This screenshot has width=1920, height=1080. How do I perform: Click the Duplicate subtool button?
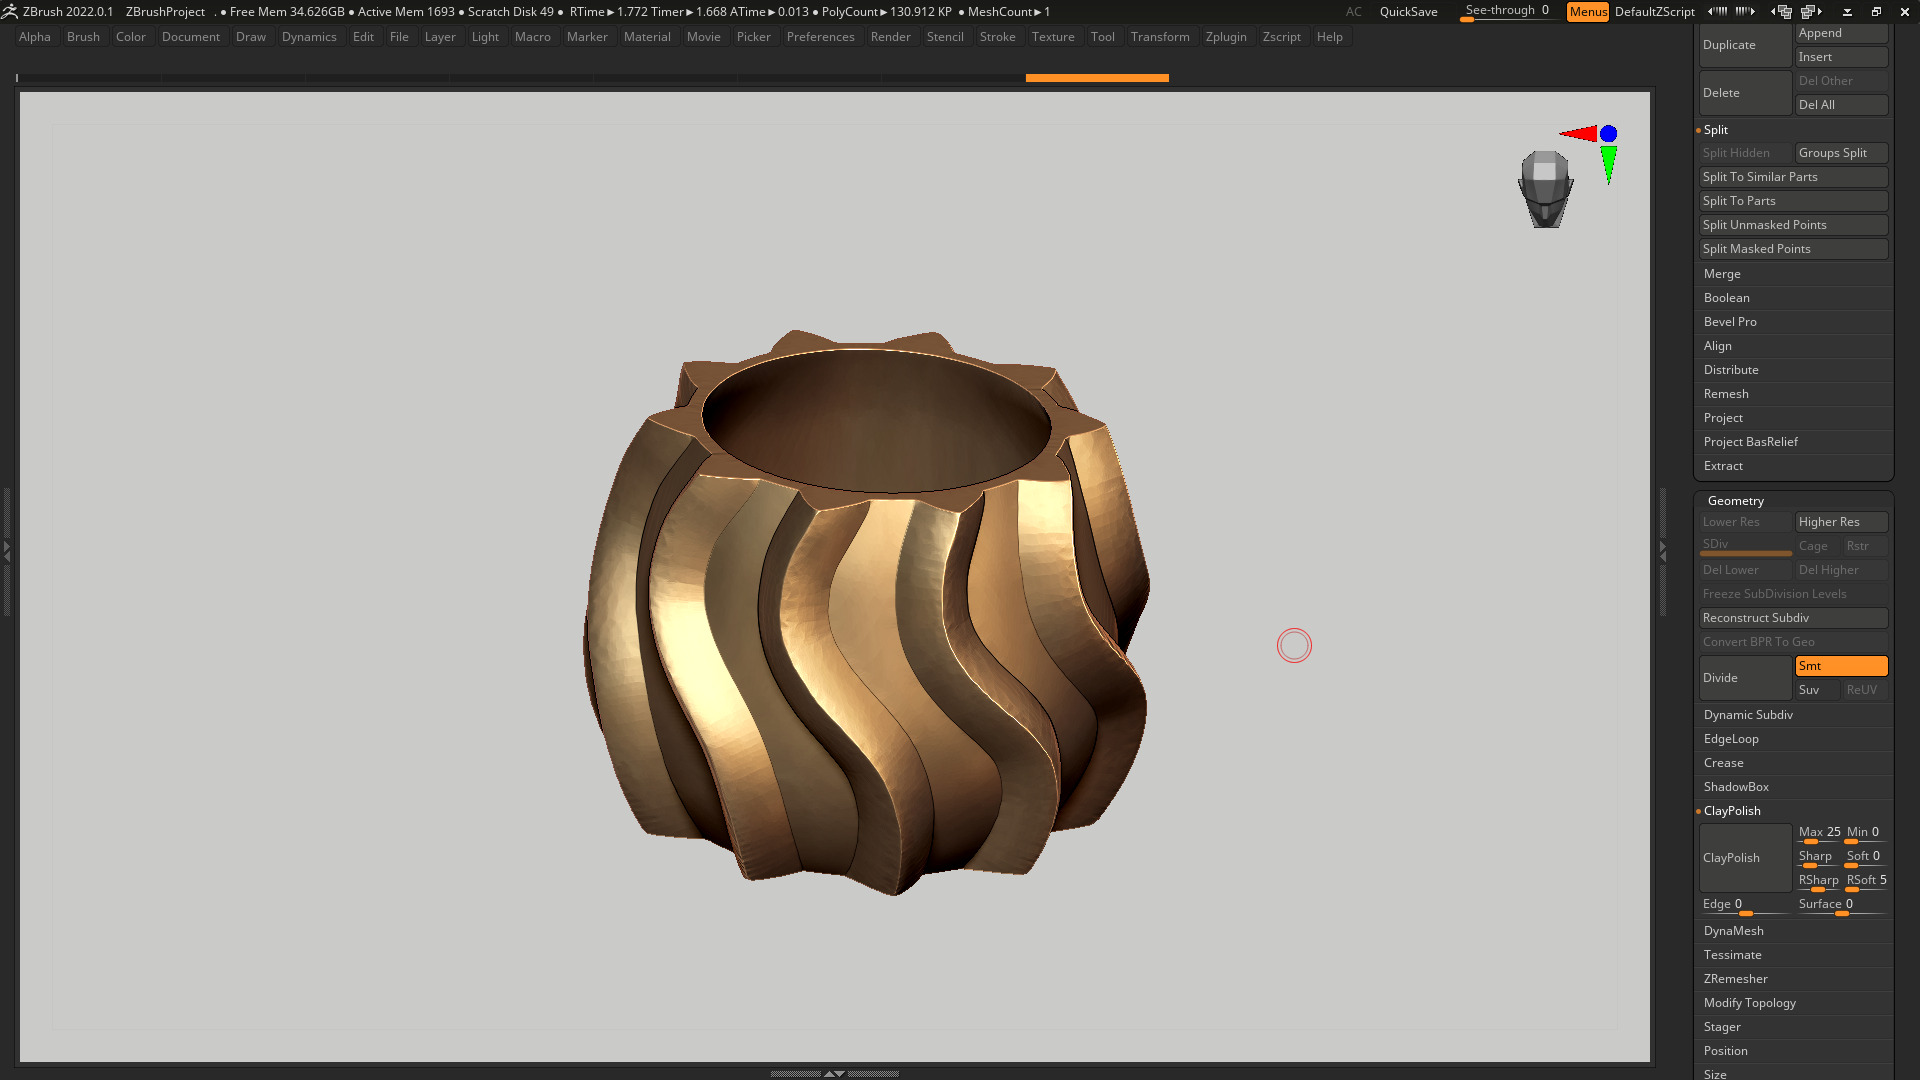[x=1745, y=45]
